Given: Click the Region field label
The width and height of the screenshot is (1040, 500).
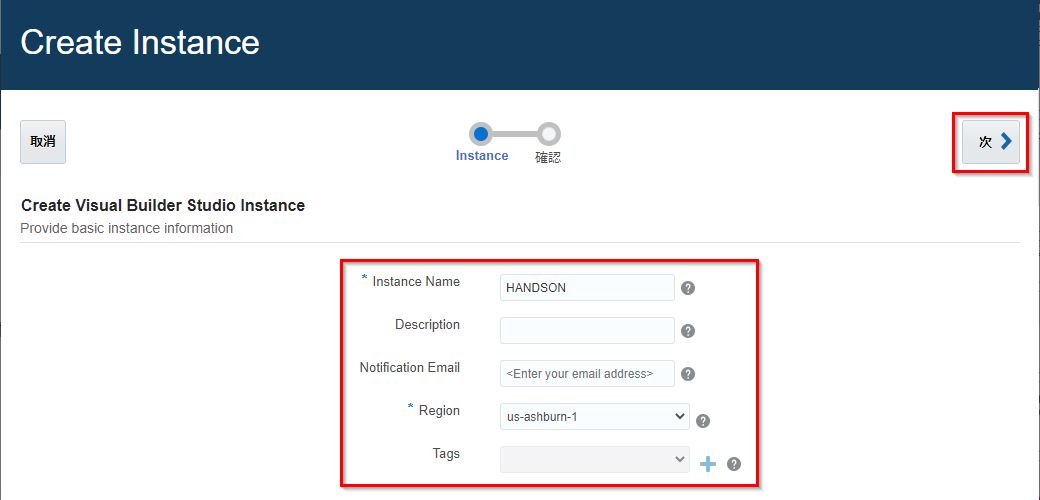Looking at the screenshot, I should pyautogui.click(x=439, y=410).
